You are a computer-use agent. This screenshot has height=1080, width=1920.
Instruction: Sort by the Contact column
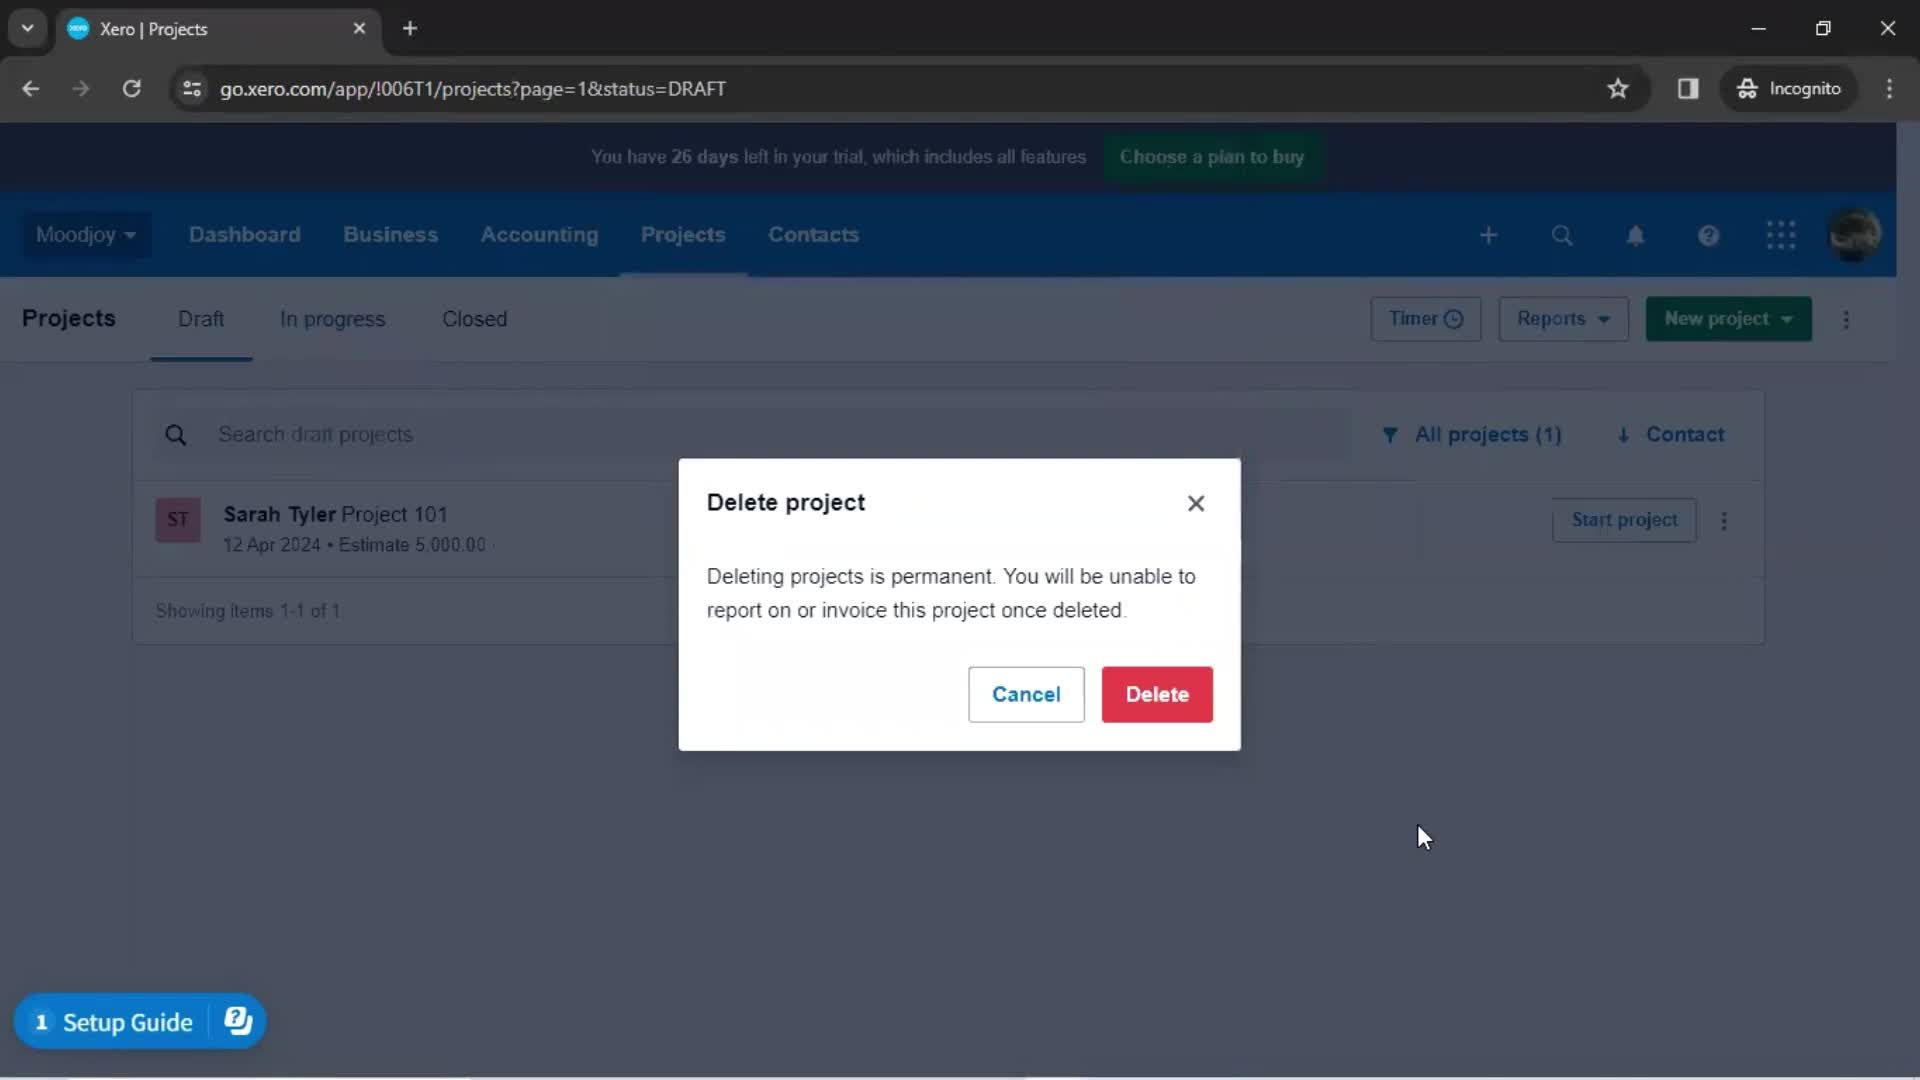tap(1670, 434)
